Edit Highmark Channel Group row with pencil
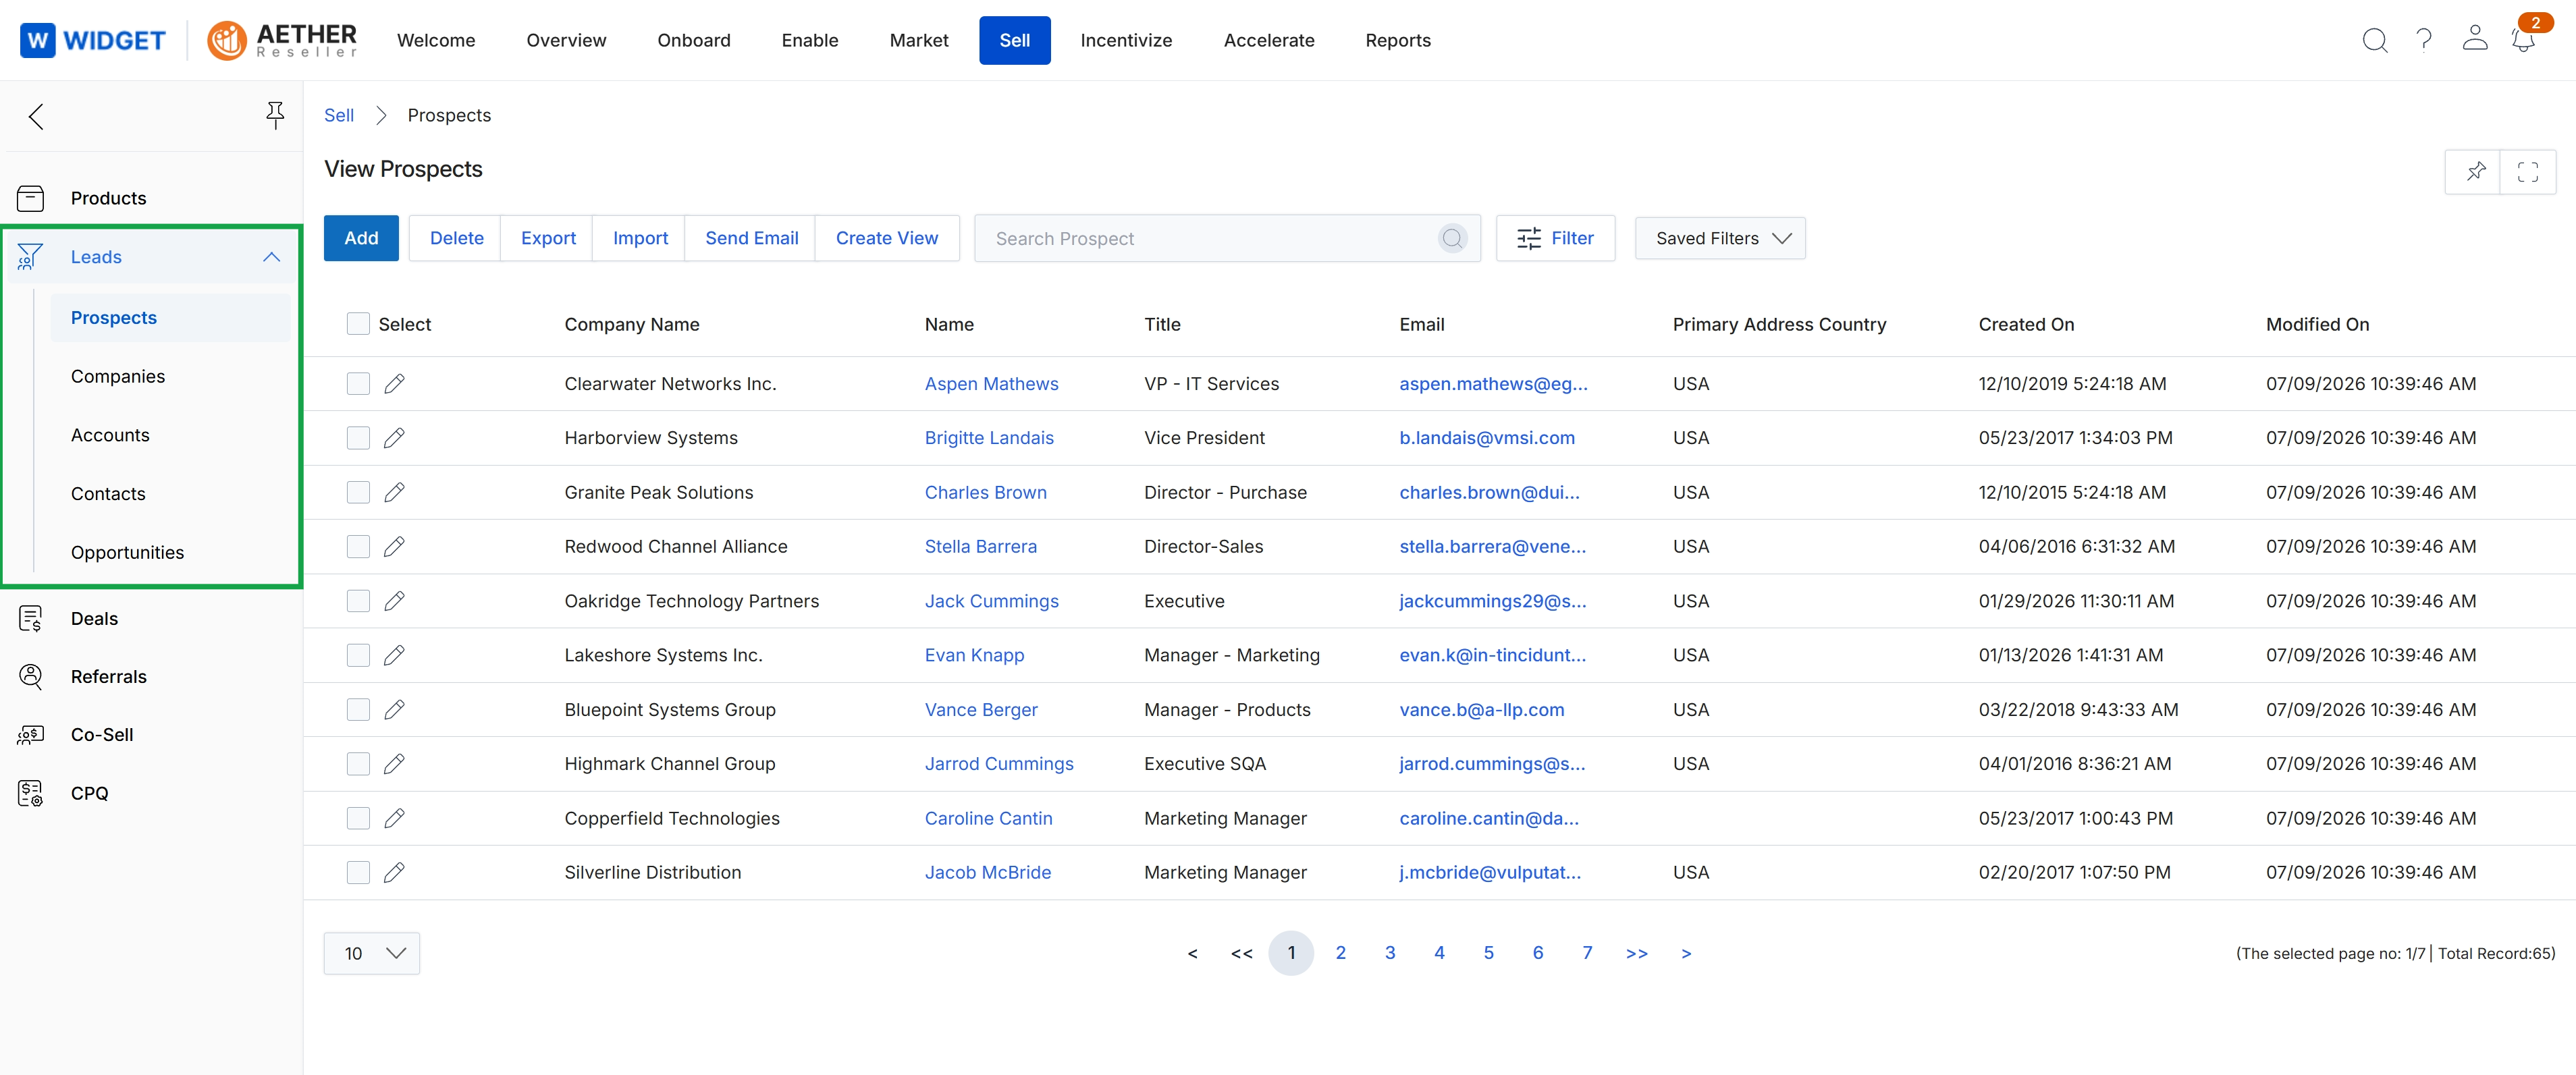2576x1075 pixels. (x=394, y=764)
